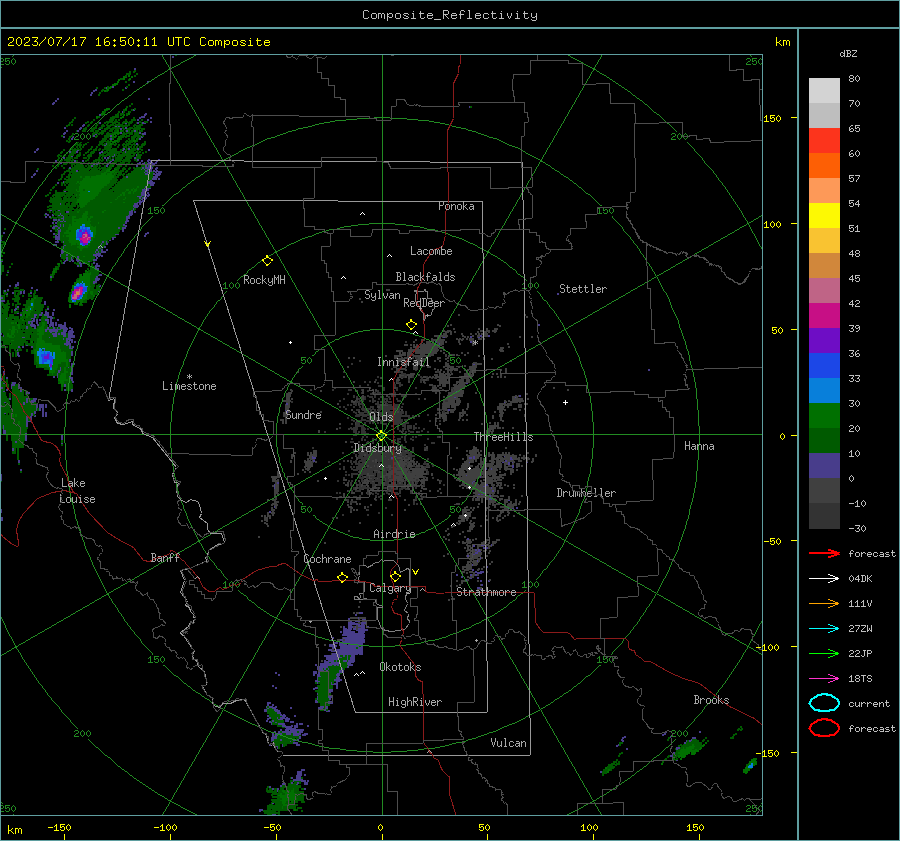Click the 30 dBZ light blue swatch
This screenshot has width=900, height=841.
coord(824,390)
